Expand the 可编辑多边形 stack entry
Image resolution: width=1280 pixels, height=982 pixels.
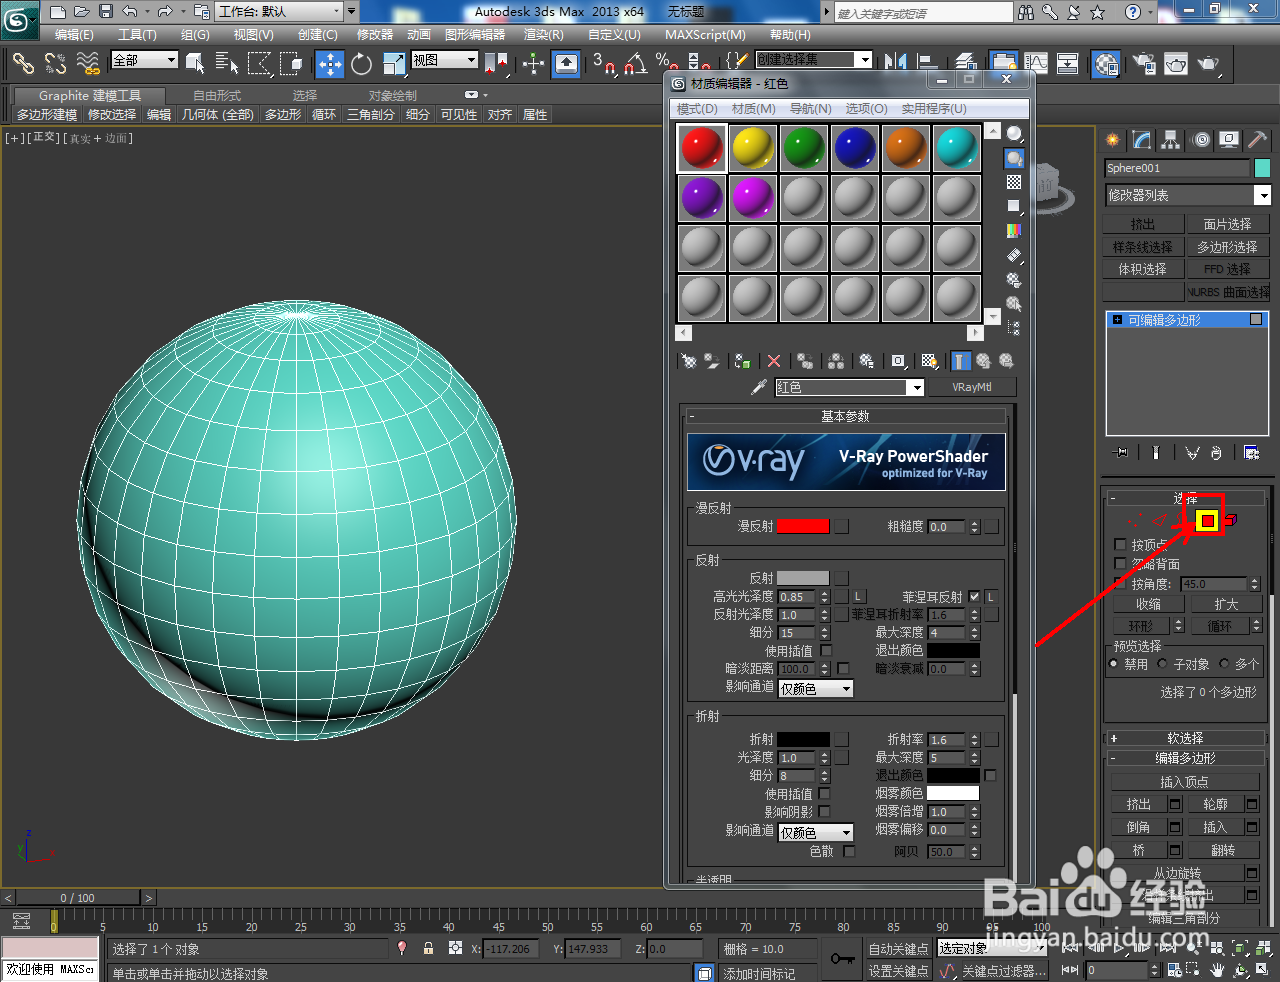1118,320
